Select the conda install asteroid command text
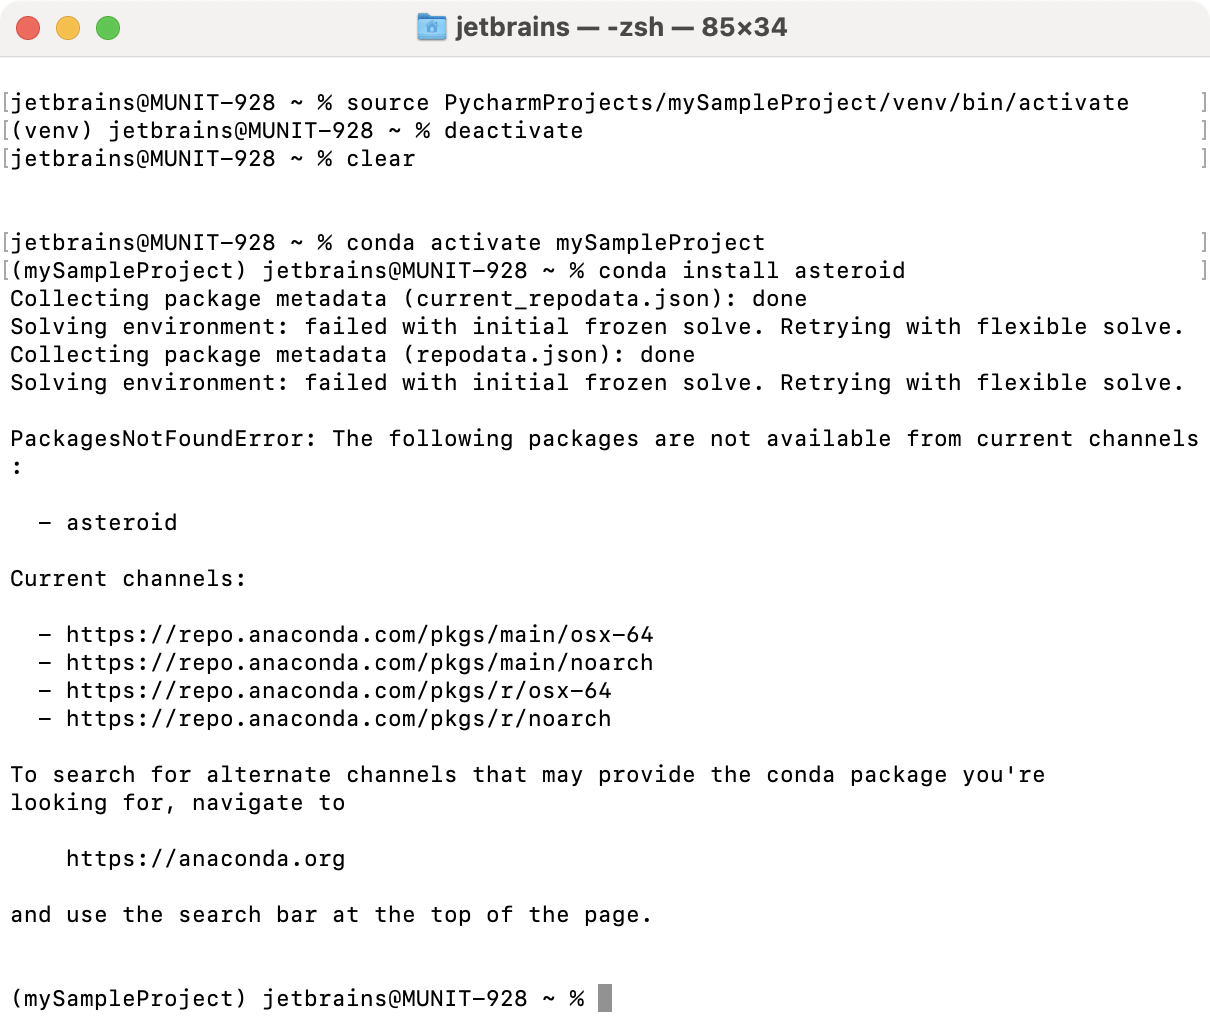The width and height of the screenshot is (1210, 1022). click(755, 270)
